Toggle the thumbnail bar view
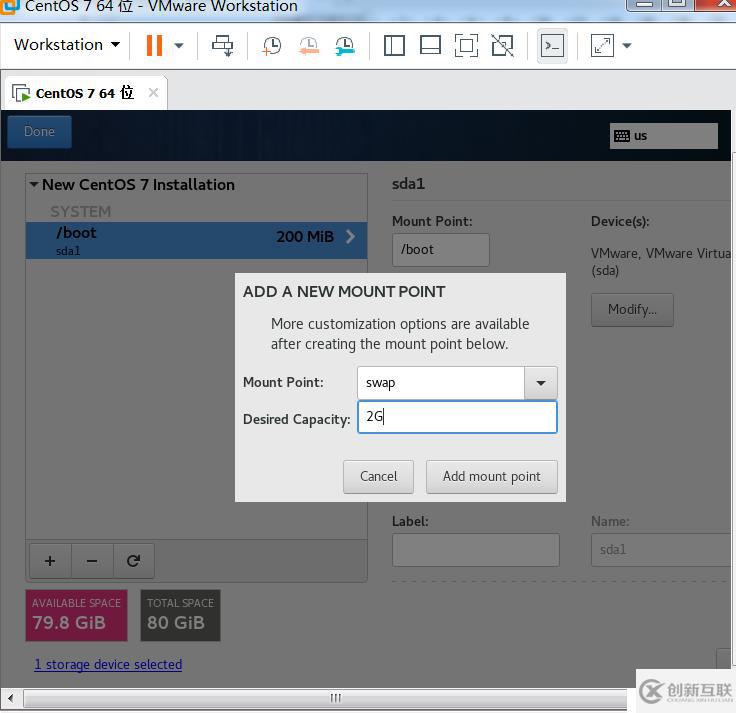 [x=430, y=46]
